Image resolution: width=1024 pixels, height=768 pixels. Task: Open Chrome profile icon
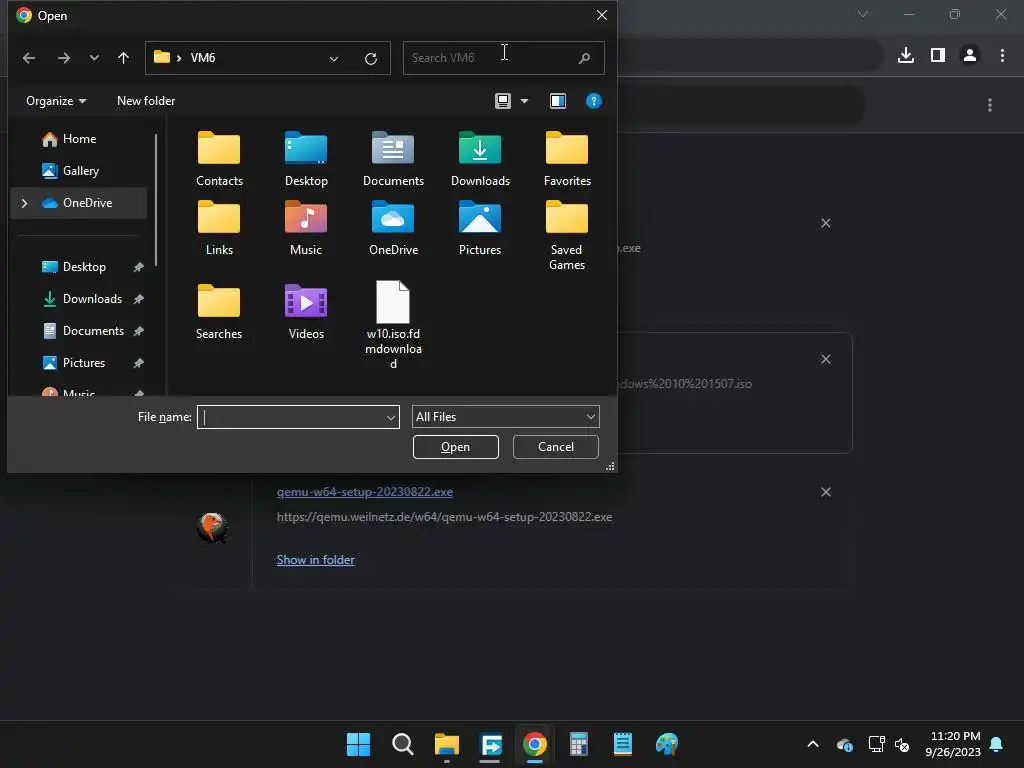[970, 56]
